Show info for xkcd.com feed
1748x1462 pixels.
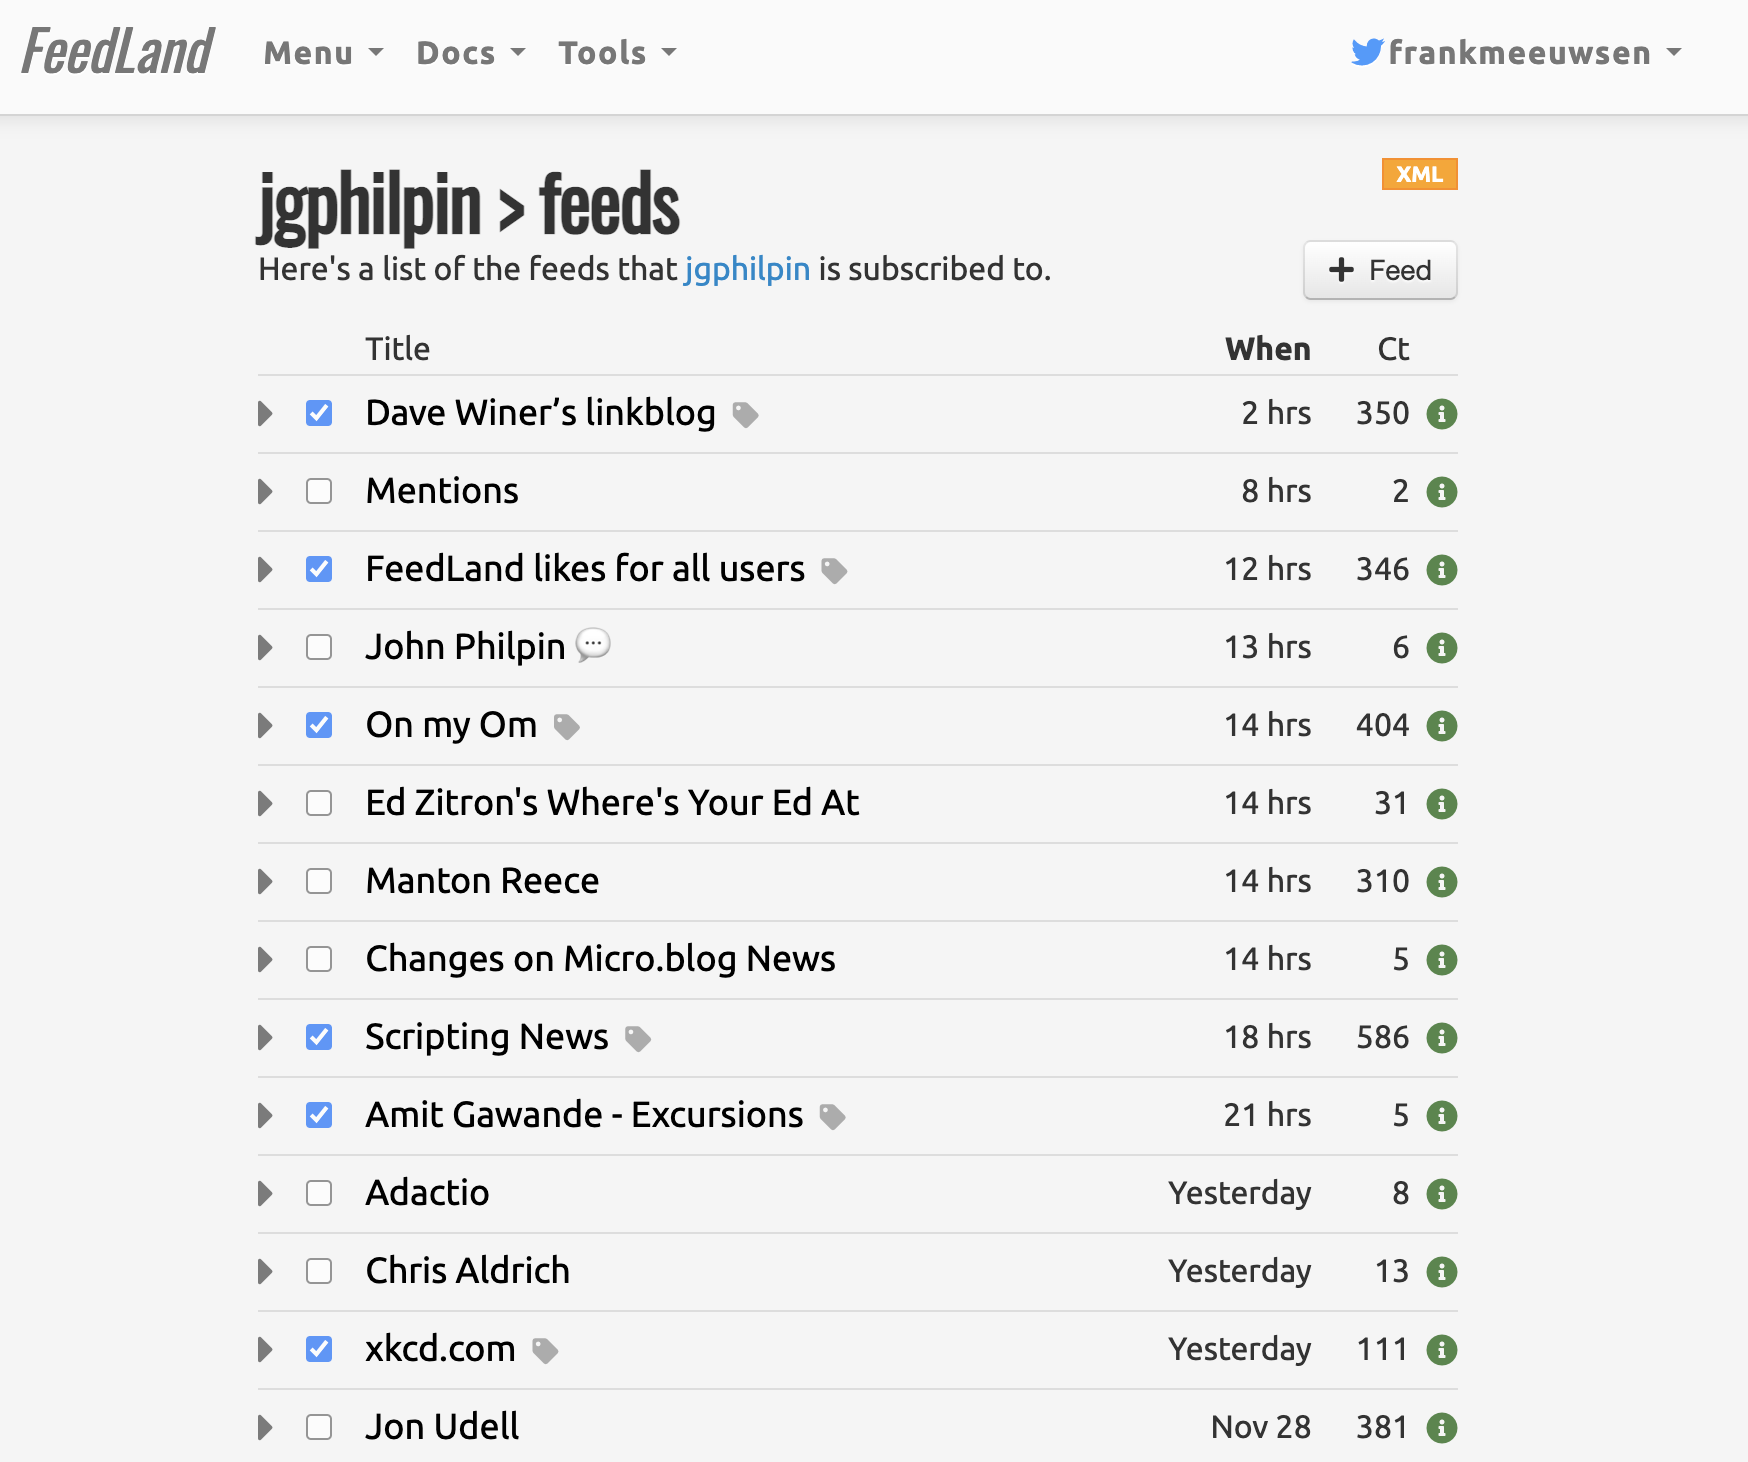pos(1441,1349)
